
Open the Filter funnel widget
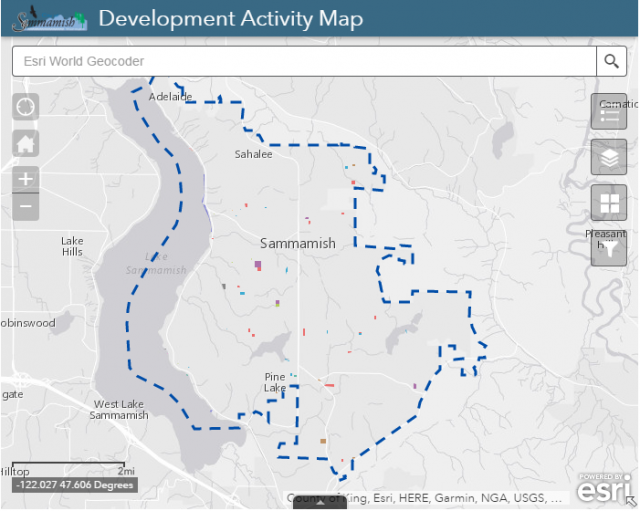609,249
